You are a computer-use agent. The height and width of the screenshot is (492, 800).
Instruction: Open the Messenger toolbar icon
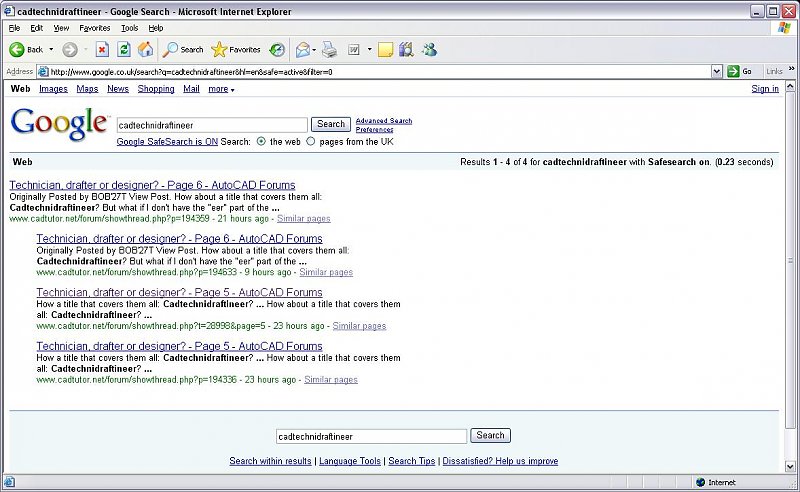pyautogui.click(x=430, y=49)
